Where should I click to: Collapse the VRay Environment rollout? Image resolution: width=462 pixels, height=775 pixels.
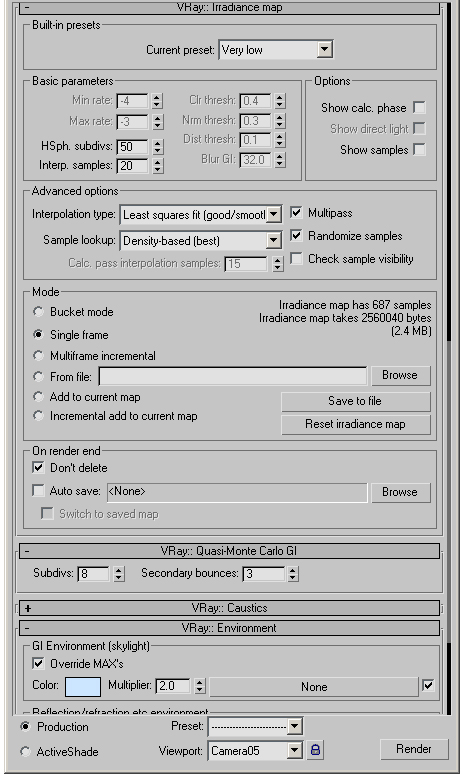click(x=229, y=628)
